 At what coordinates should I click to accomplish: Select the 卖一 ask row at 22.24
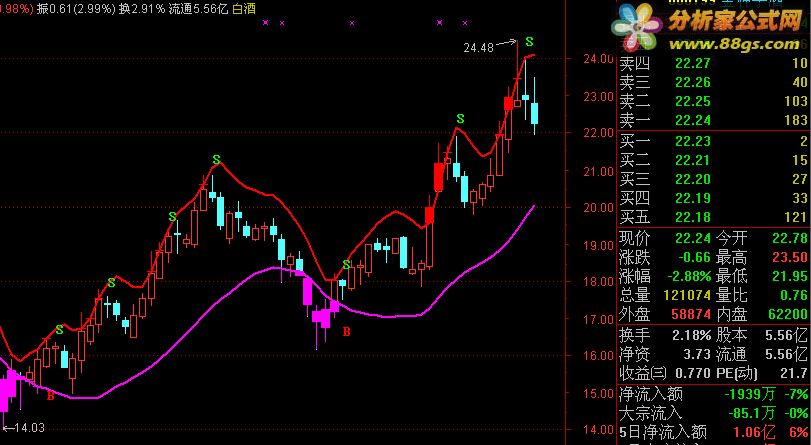pos(713,121)
